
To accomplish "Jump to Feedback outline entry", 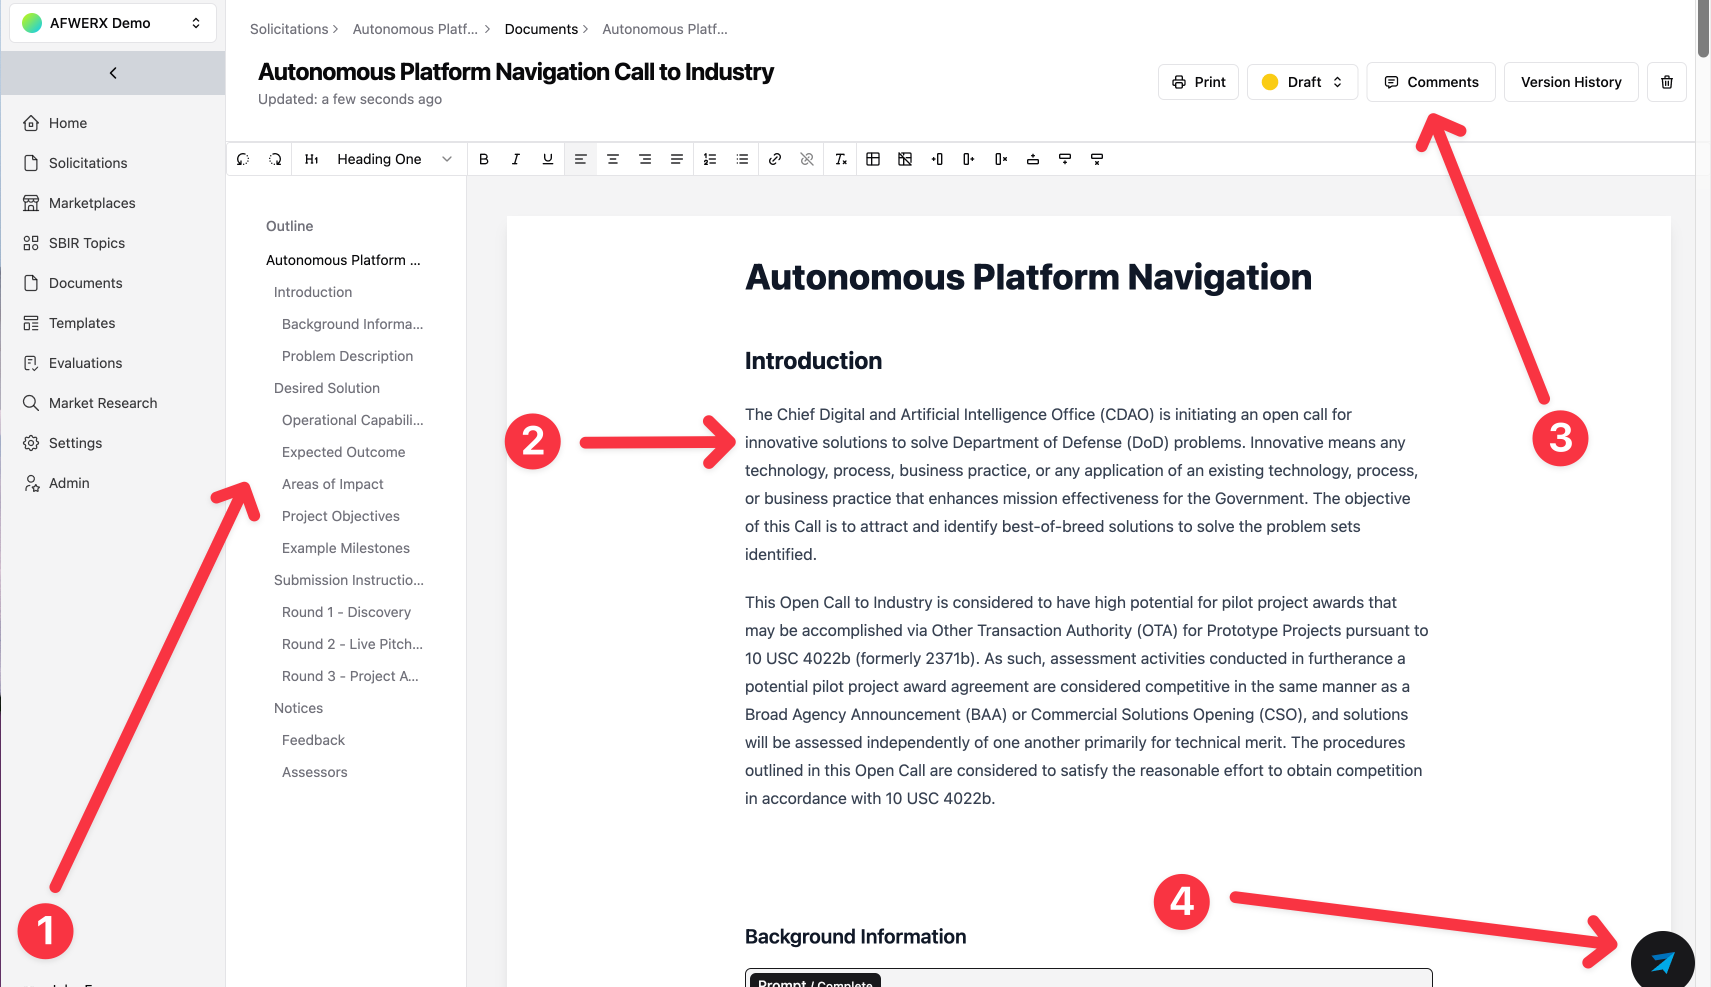I will point(313,740).
